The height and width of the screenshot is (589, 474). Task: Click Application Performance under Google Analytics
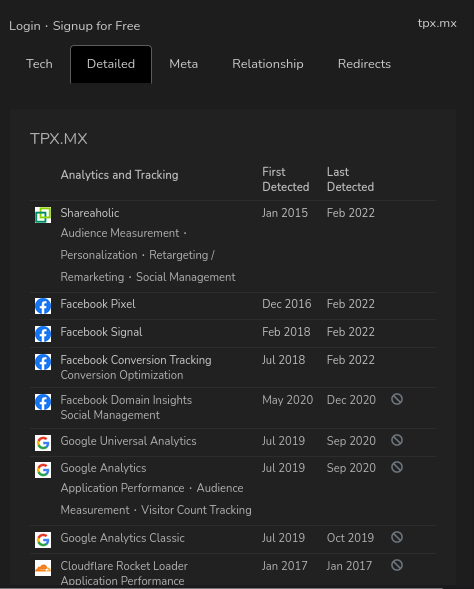pyautogui.click(x=122, y=488)
